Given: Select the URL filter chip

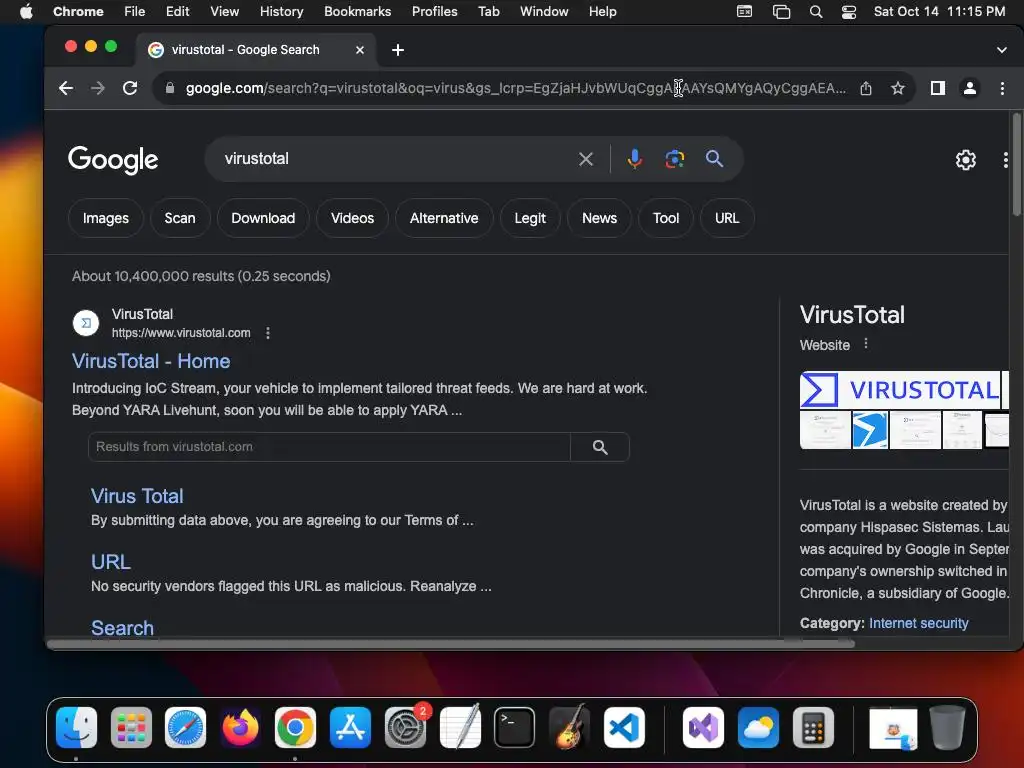Looking at the screenshot, I should [x=727, y=218].
